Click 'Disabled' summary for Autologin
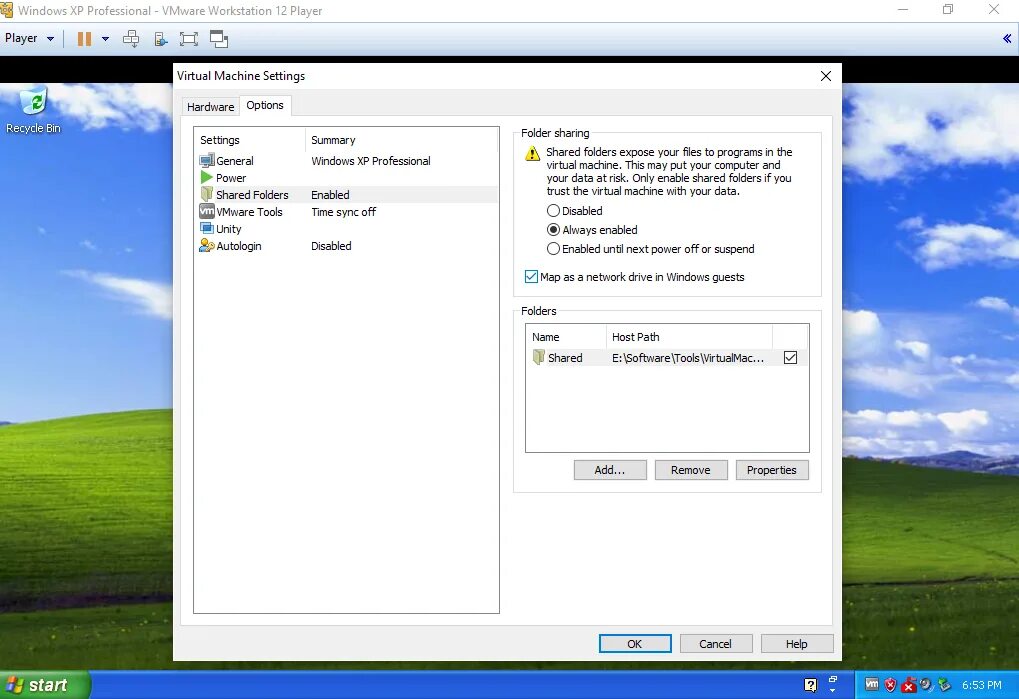 [x=331, y=246]
